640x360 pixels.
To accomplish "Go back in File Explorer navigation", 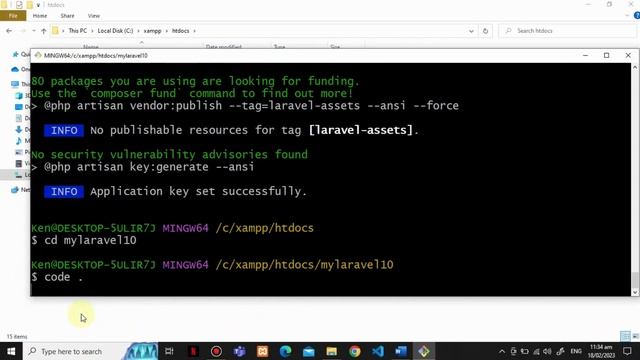I will pyautogui.click(x=9, y=31).
